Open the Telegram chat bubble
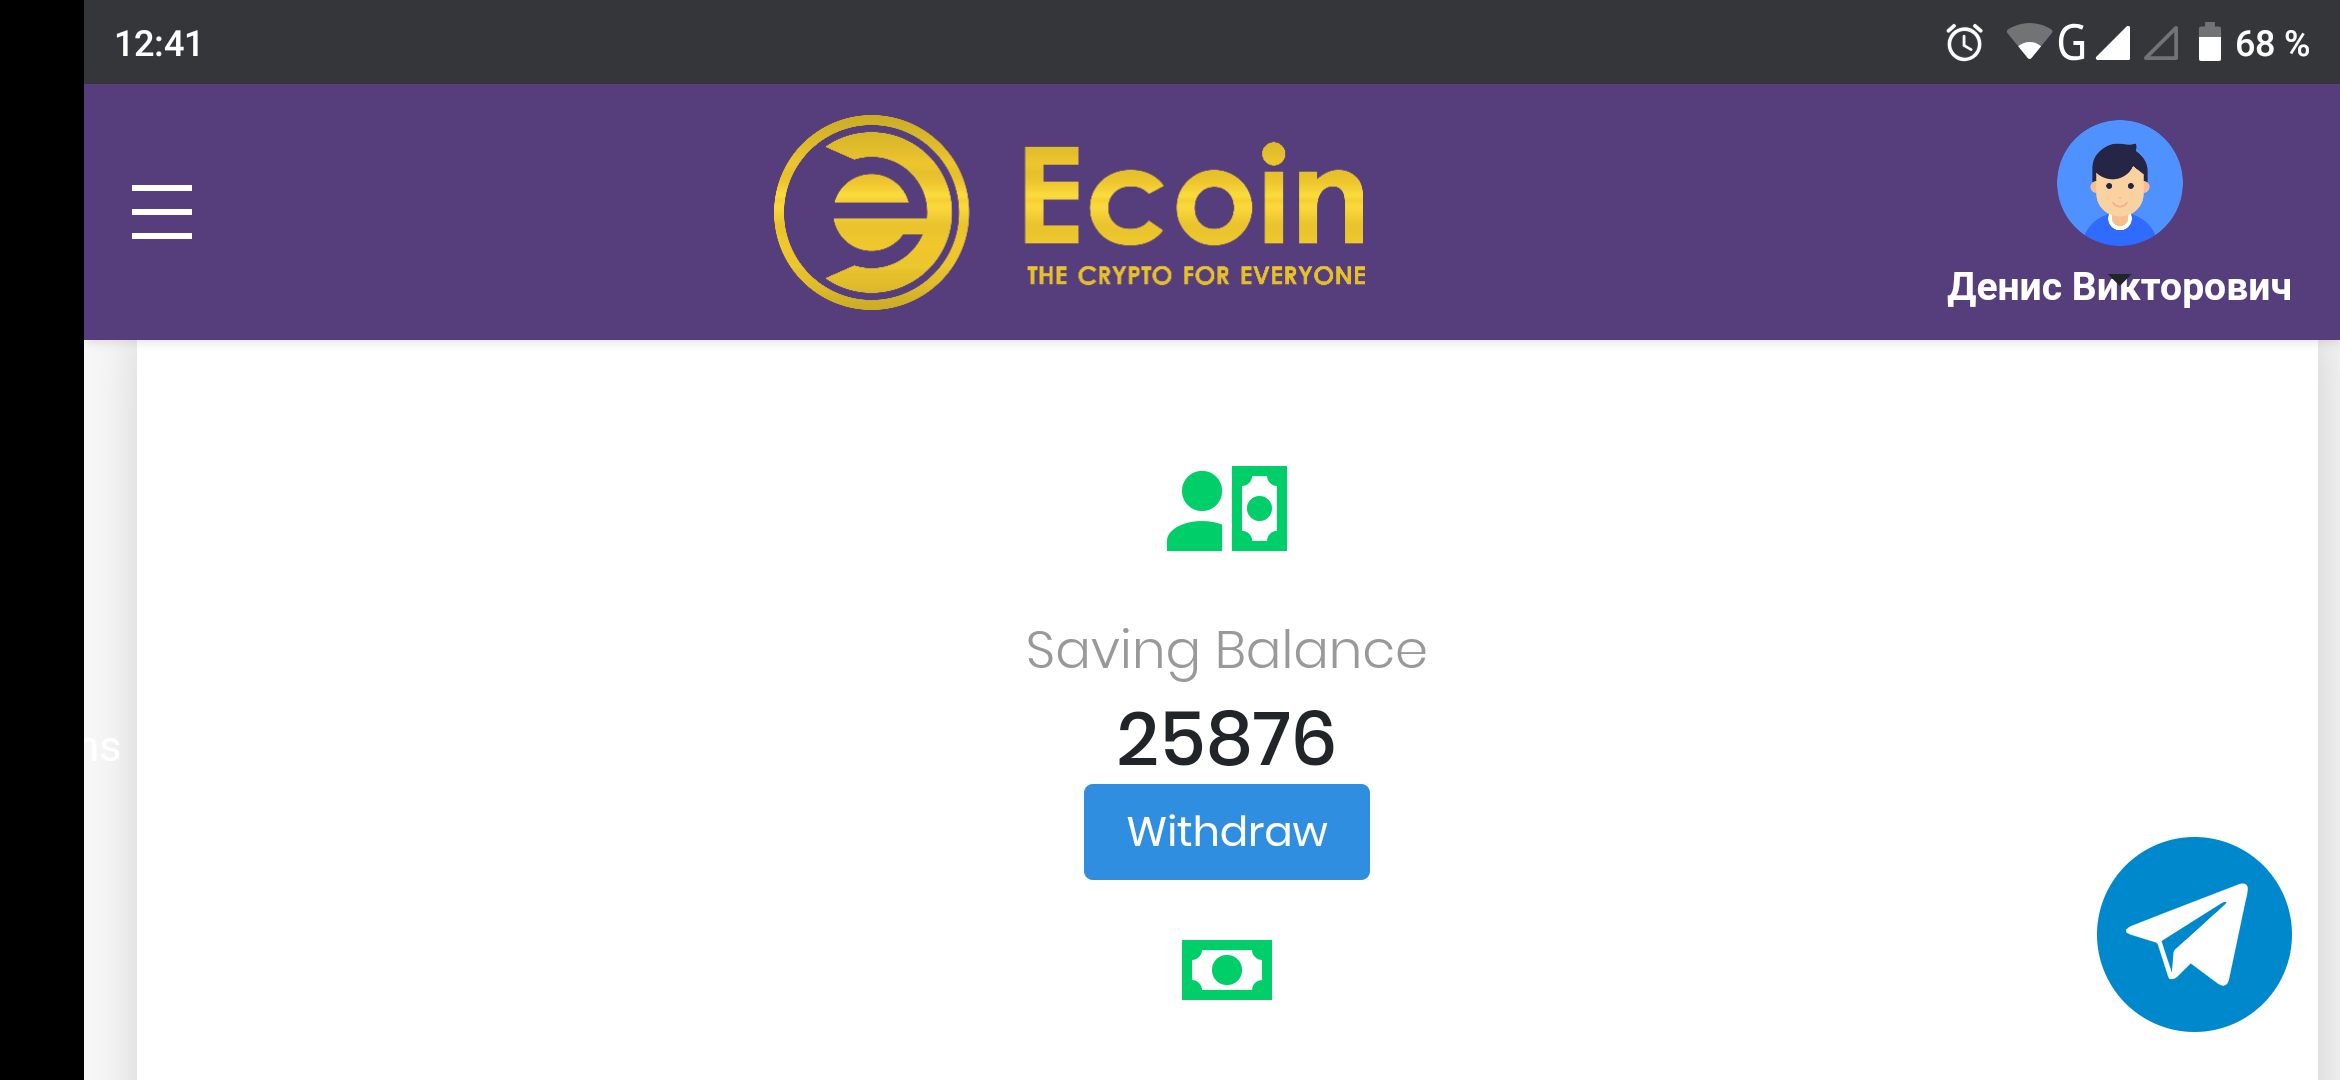This screenshot has height=1080, width=2340. tap(2194, 934)
